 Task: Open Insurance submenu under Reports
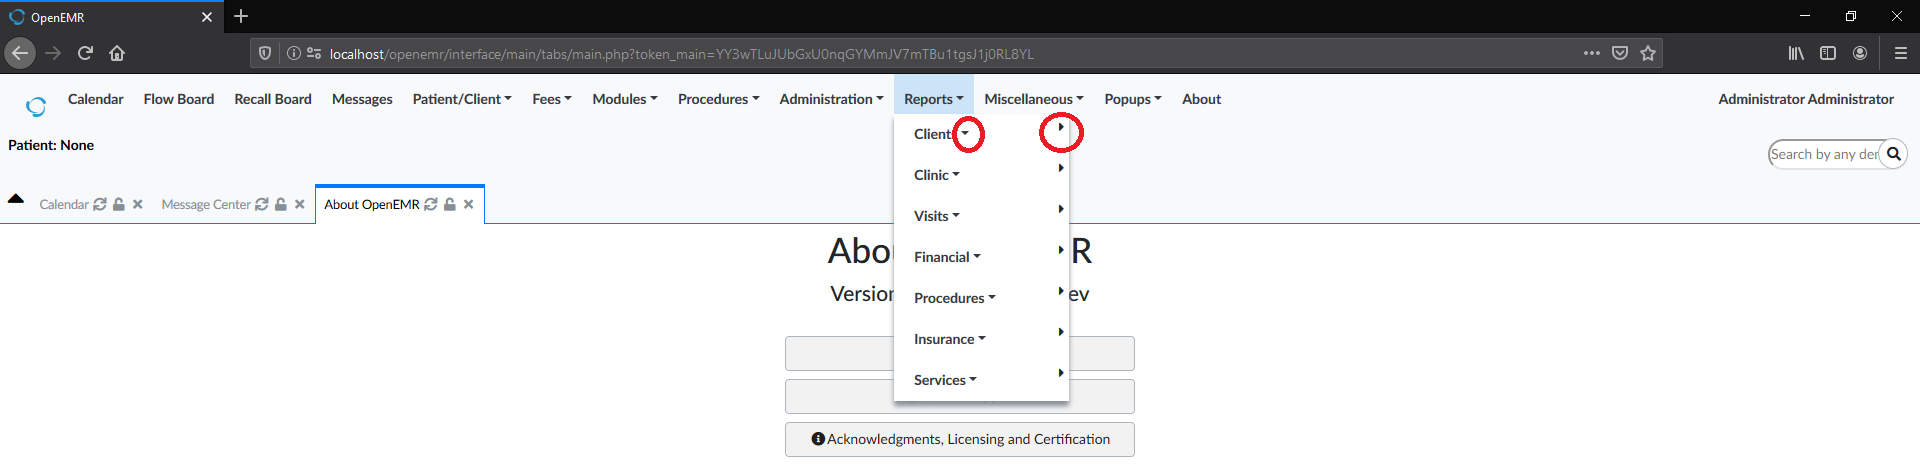click(981, 339)
